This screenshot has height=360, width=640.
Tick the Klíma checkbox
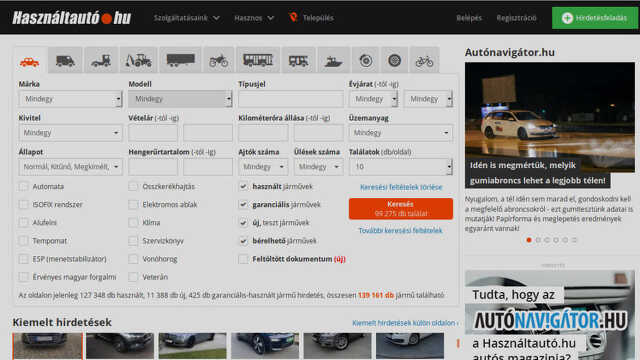click(x=133, y=222)
